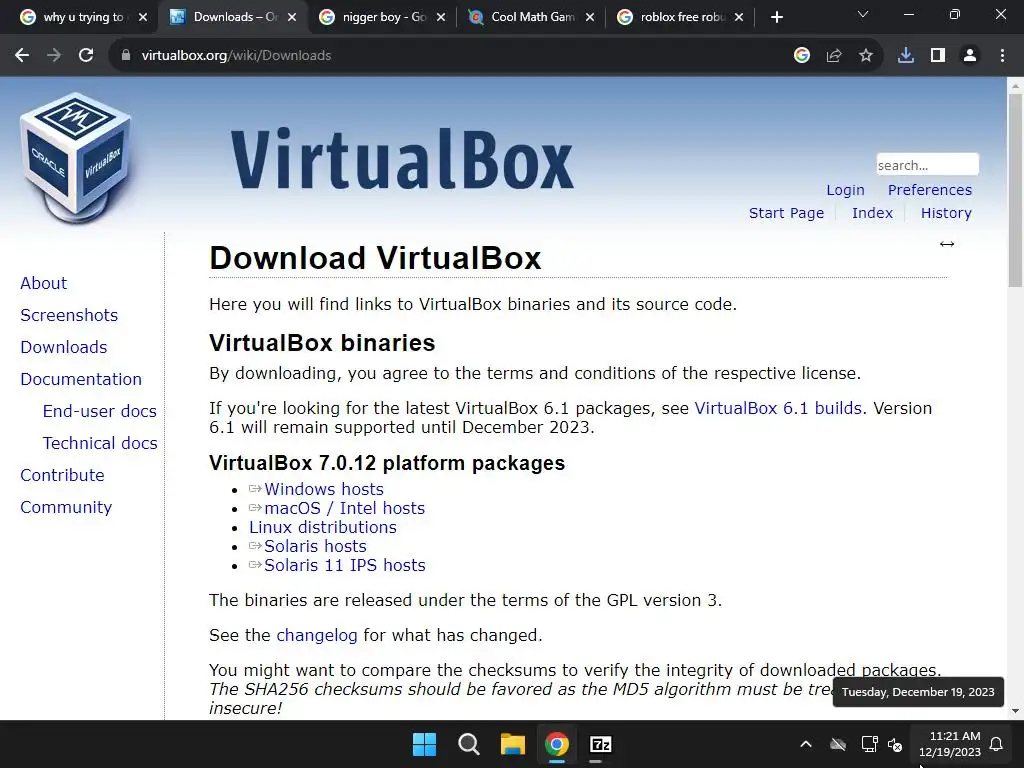View site info via lock icon
The width and height of the screenshot is (1024, 768).
126,56
